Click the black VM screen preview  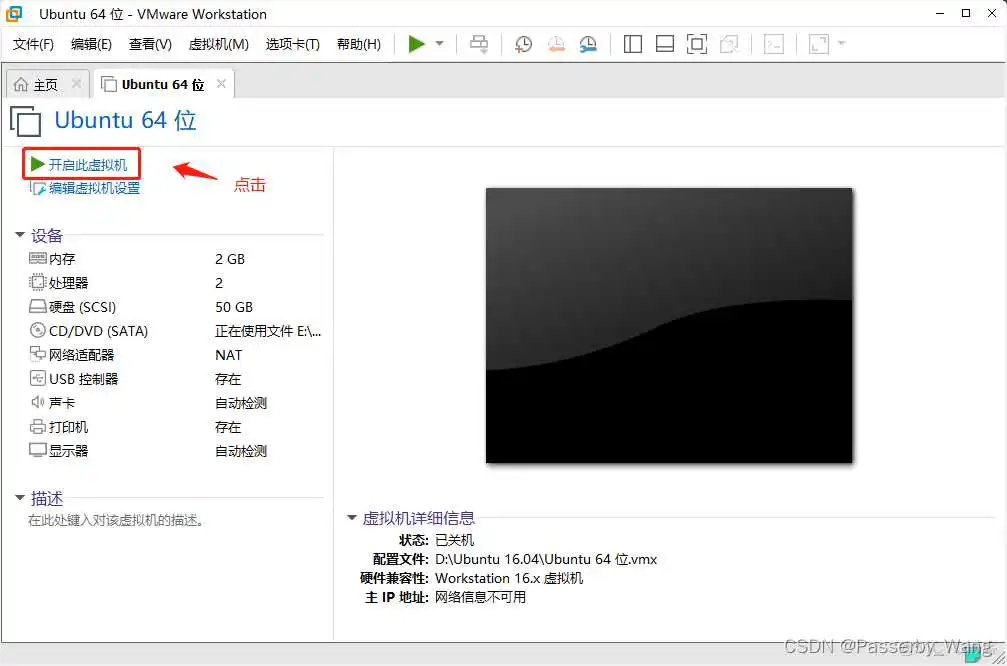pos(669,325)
